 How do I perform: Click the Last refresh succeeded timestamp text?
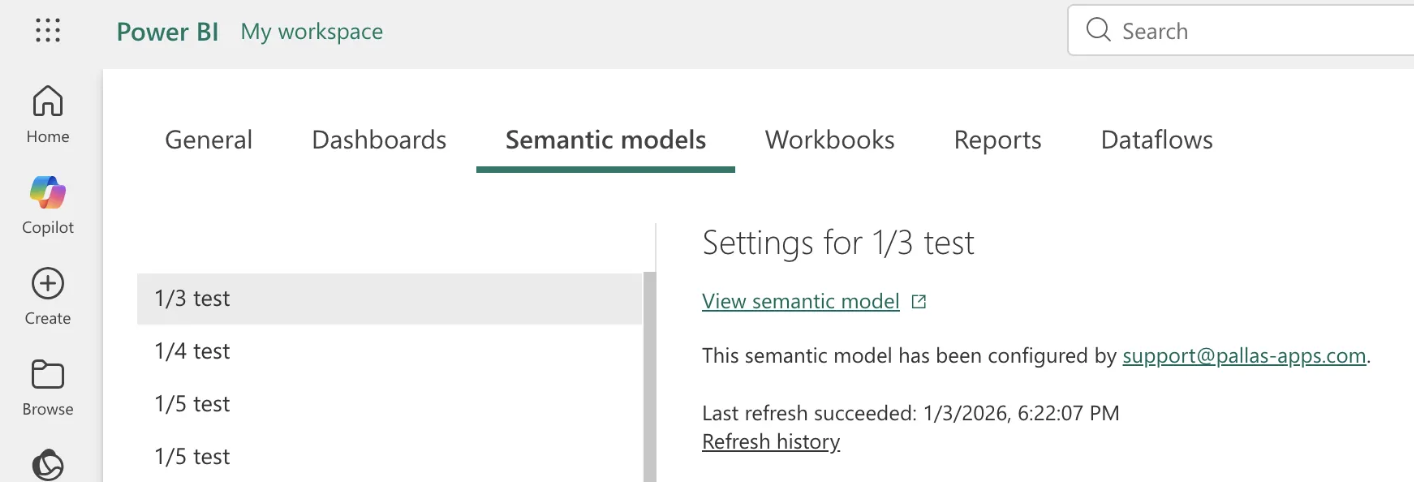911,412
